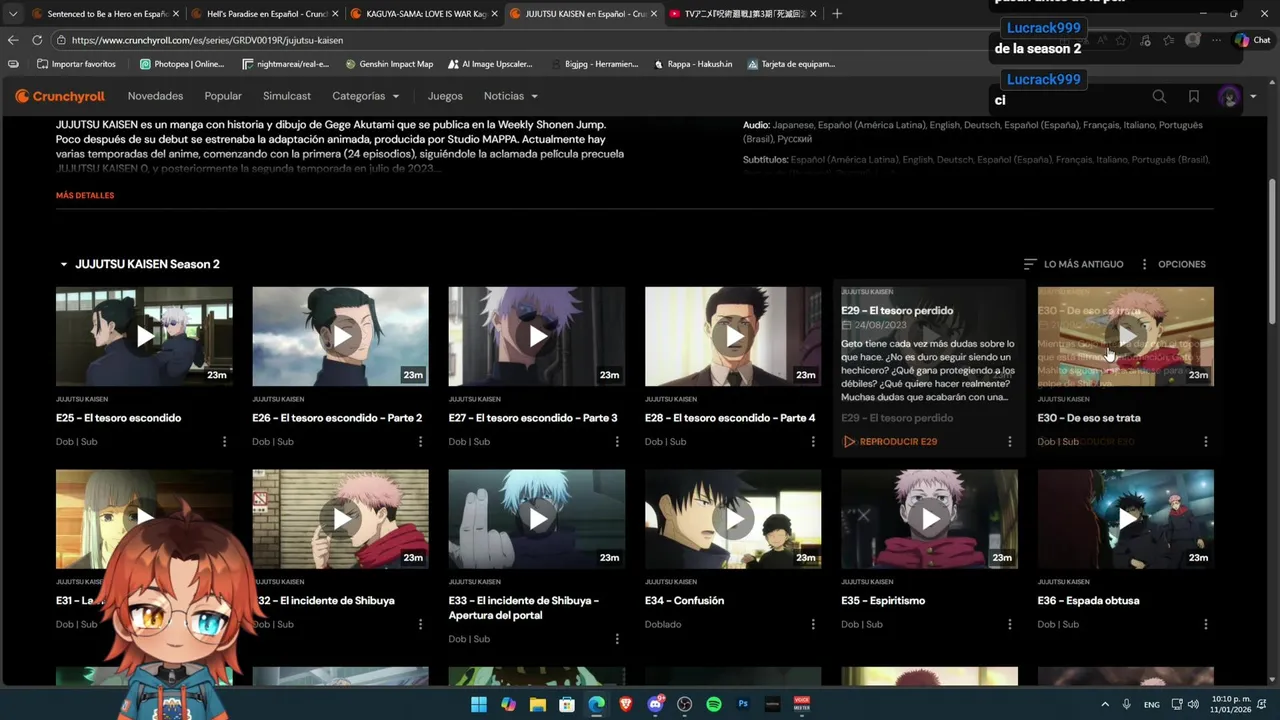Screen dimensions: 1280x720
Task: Open the three-dot menu for E35 Espiritismo
Action: coord(1009,624)
